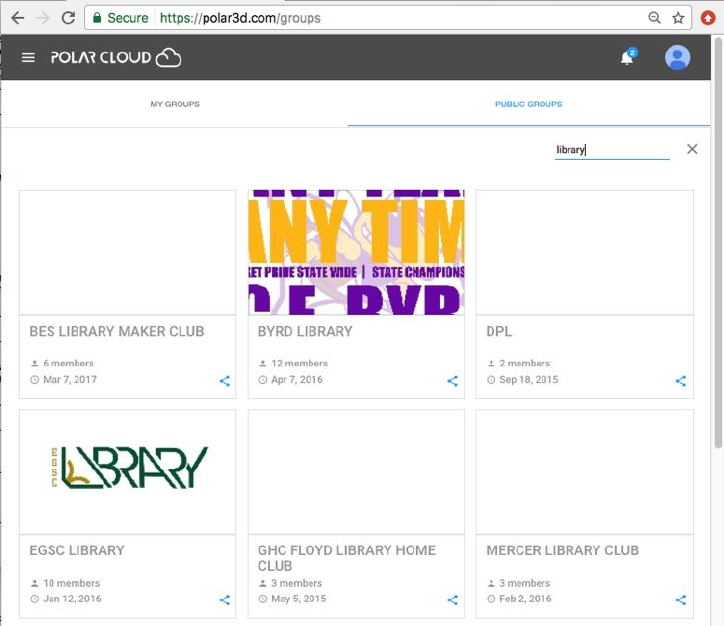This screenshot has width=724, height=626.
Task: Click the Secure padlock indicator
Action: pos(121,18)
